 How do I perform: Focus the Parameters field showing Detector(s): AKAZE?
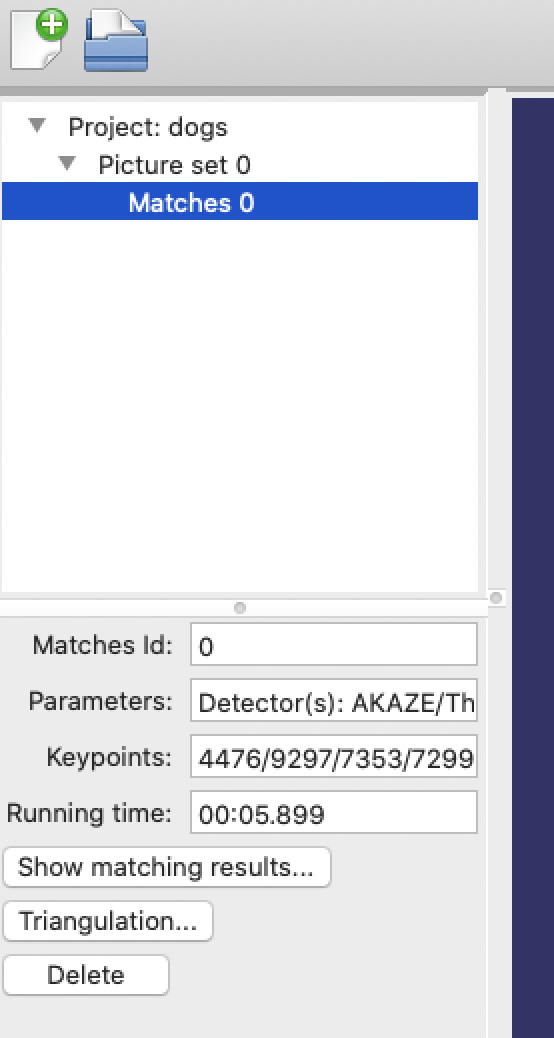pyautogui.click(x=334, y=700)
